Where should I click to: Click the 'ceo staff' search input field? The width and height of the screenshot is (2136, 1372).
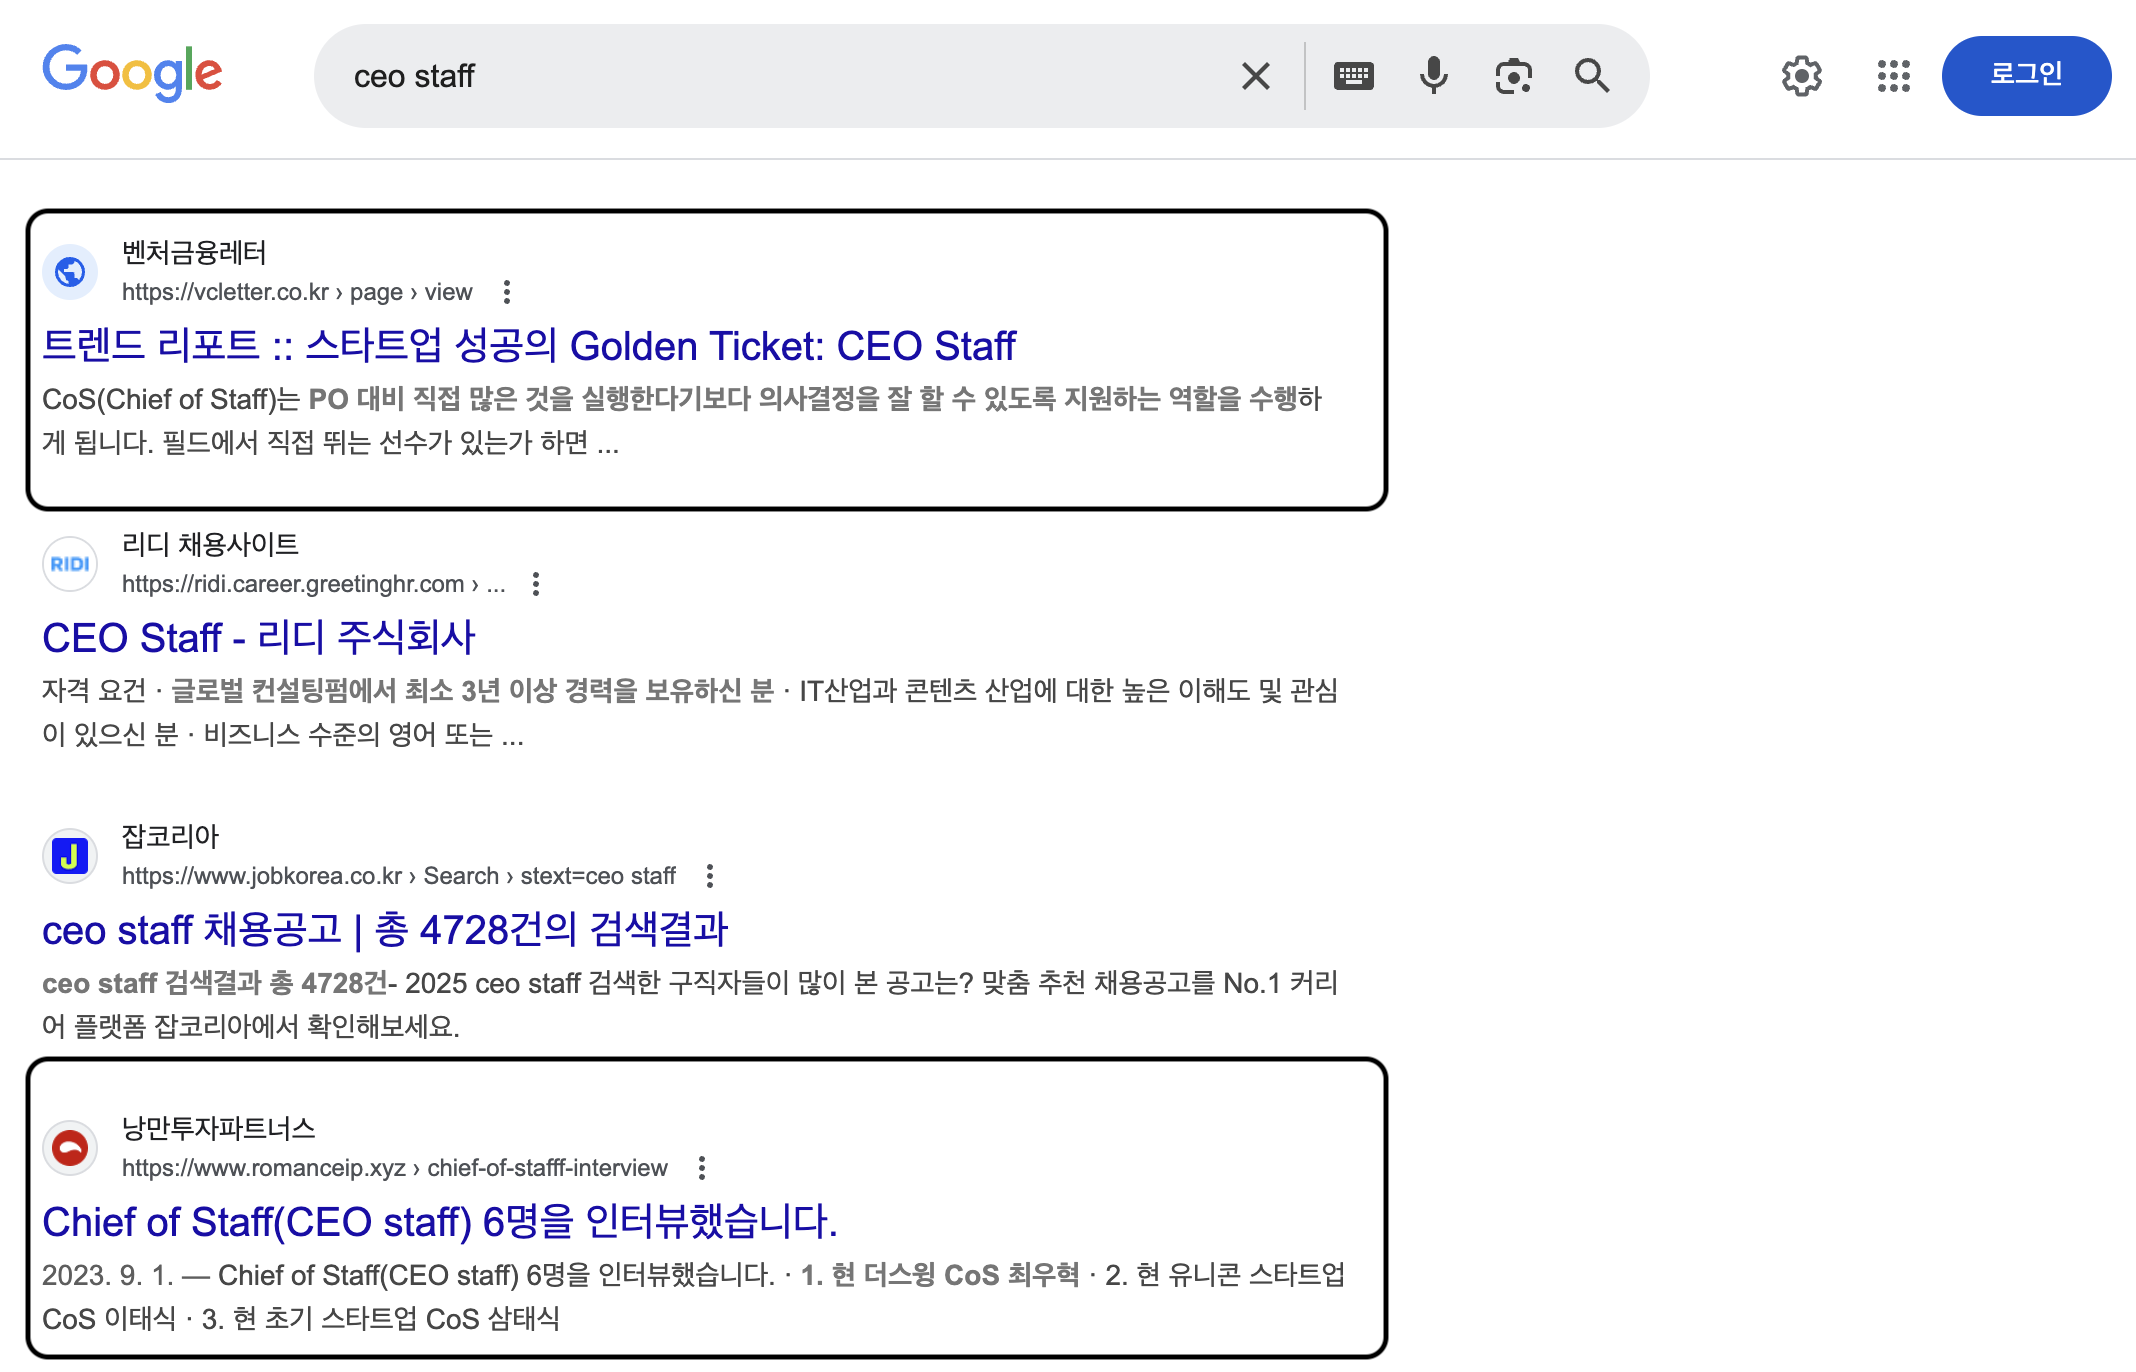(x=780, y=76)
